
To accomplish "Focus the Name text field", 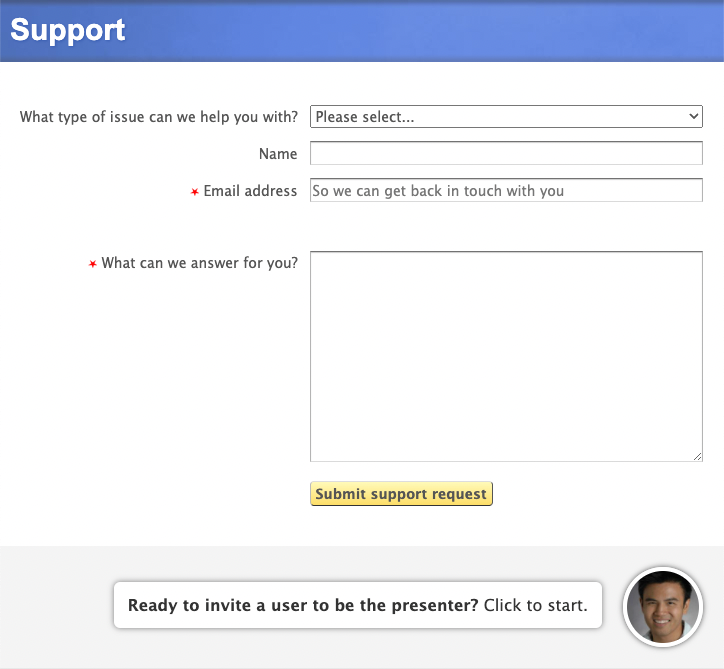I will 506,154.
